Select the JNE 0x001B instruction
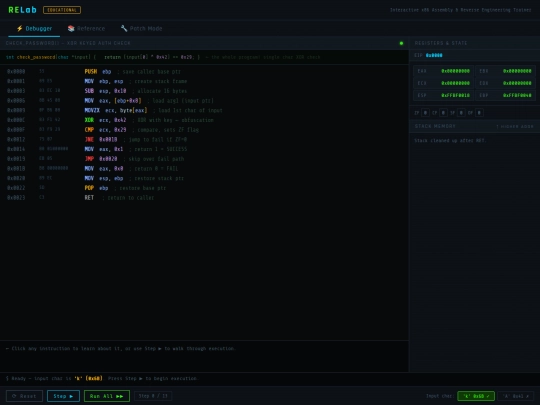The width and height of the screenshot is (540, 405). (204, 139)
